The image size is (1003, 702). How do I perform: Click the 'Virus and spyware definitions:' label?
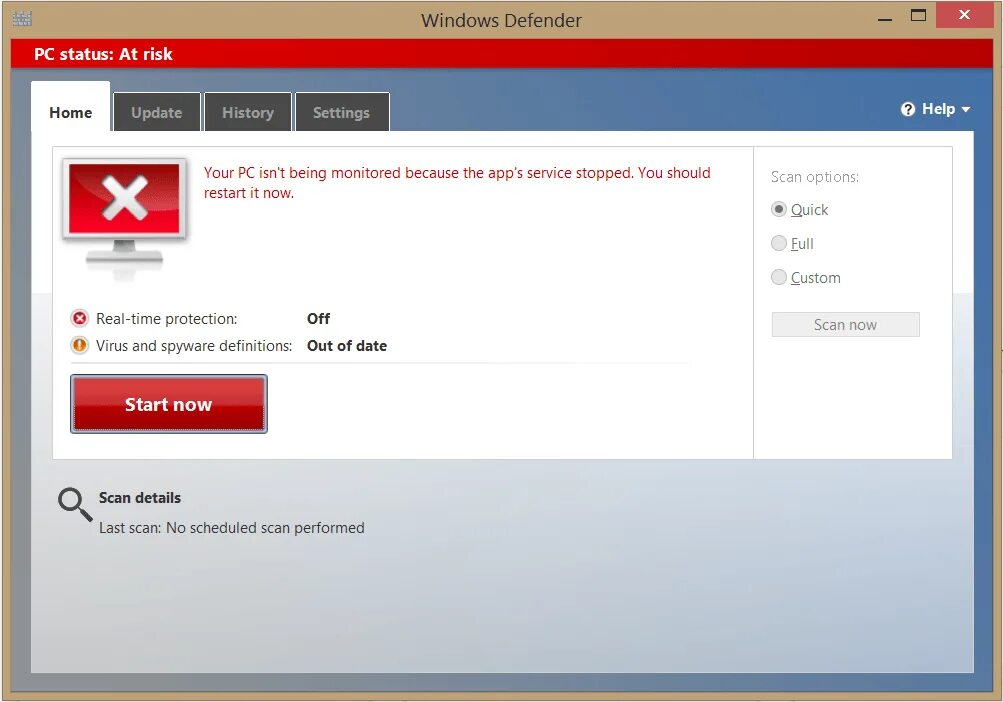tap(194, 346)
